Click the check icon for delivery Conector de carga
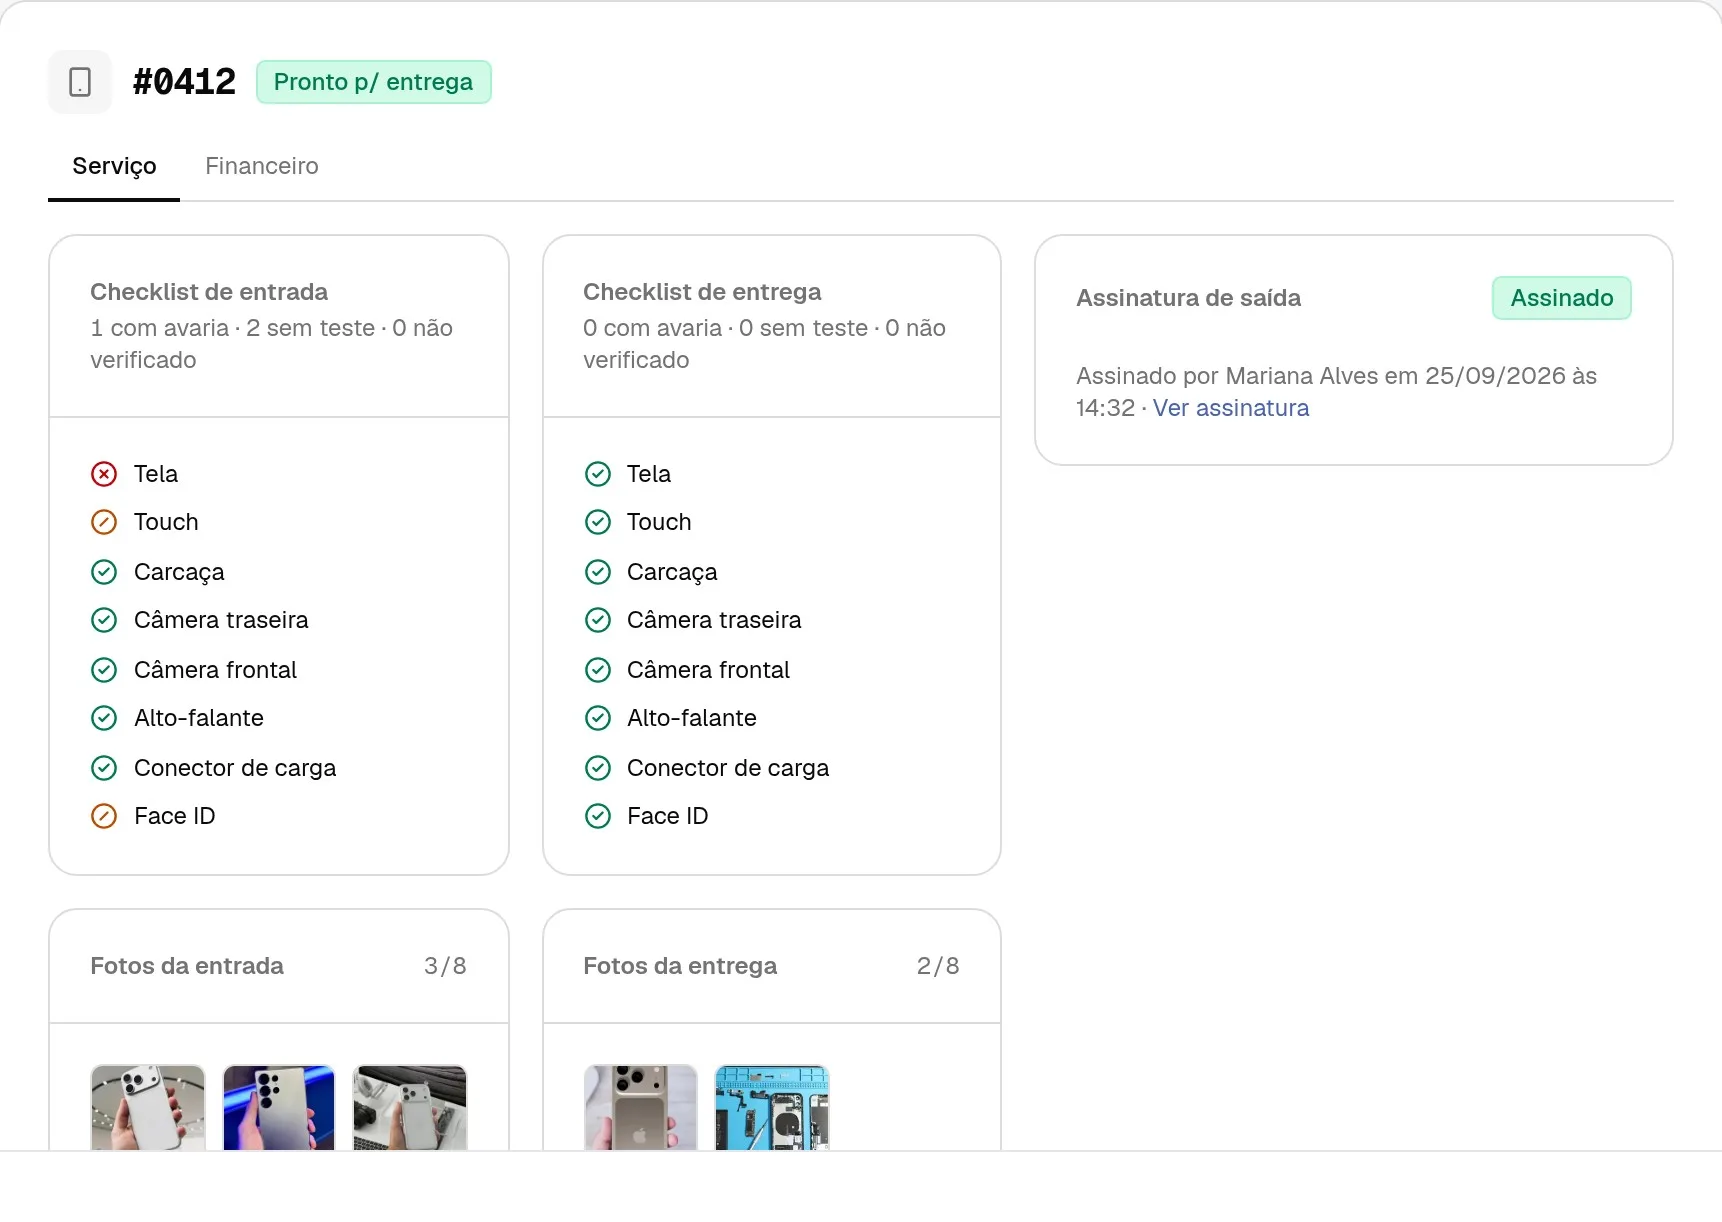Screen dimensions: 1722x1222 [x=598, y=768]
